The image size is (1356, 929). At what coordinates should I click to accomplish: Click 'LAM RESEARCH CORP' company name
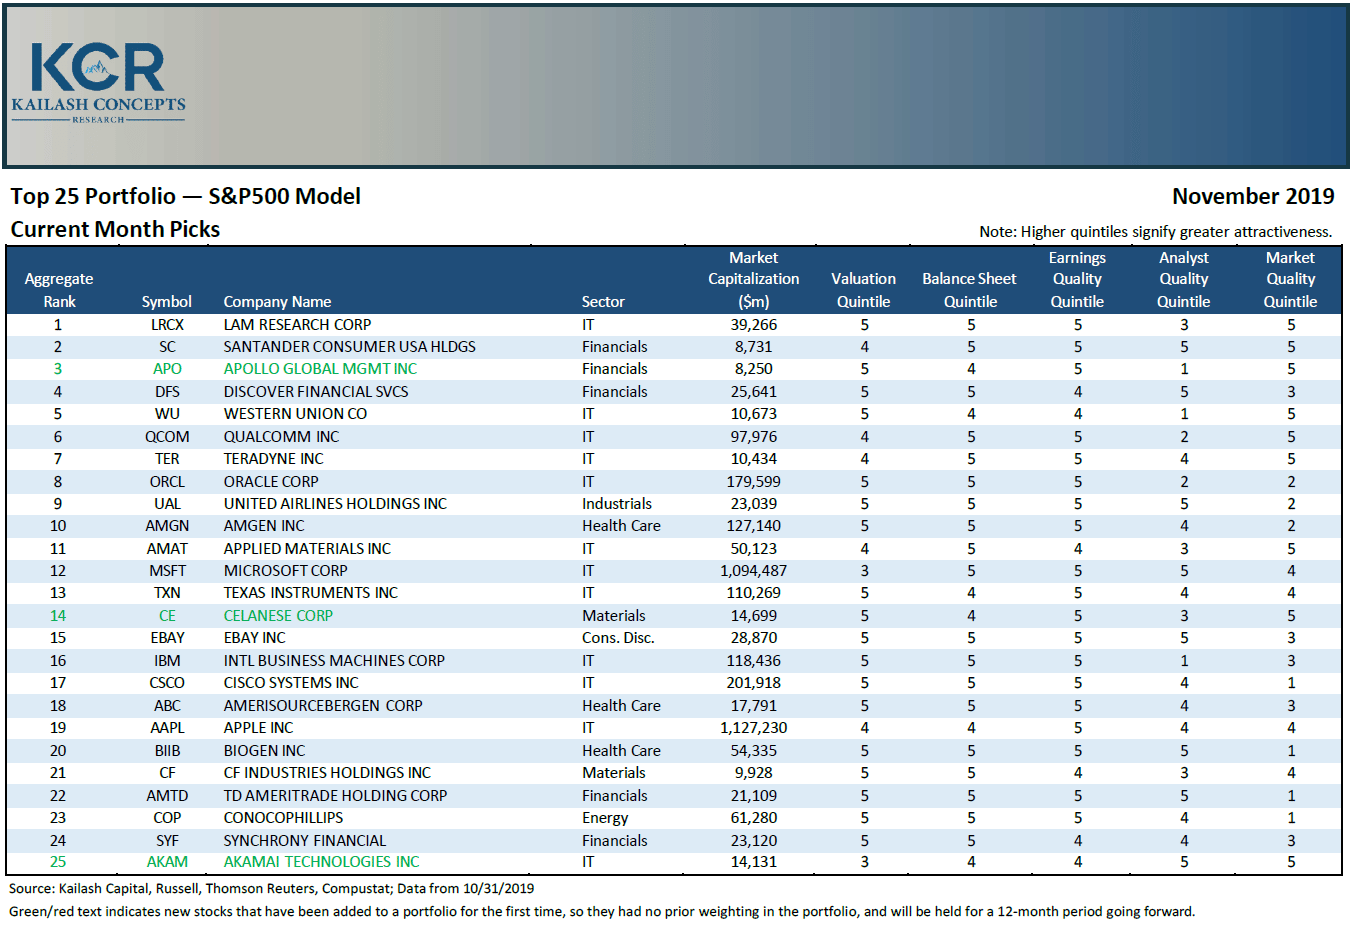[297, 325]
